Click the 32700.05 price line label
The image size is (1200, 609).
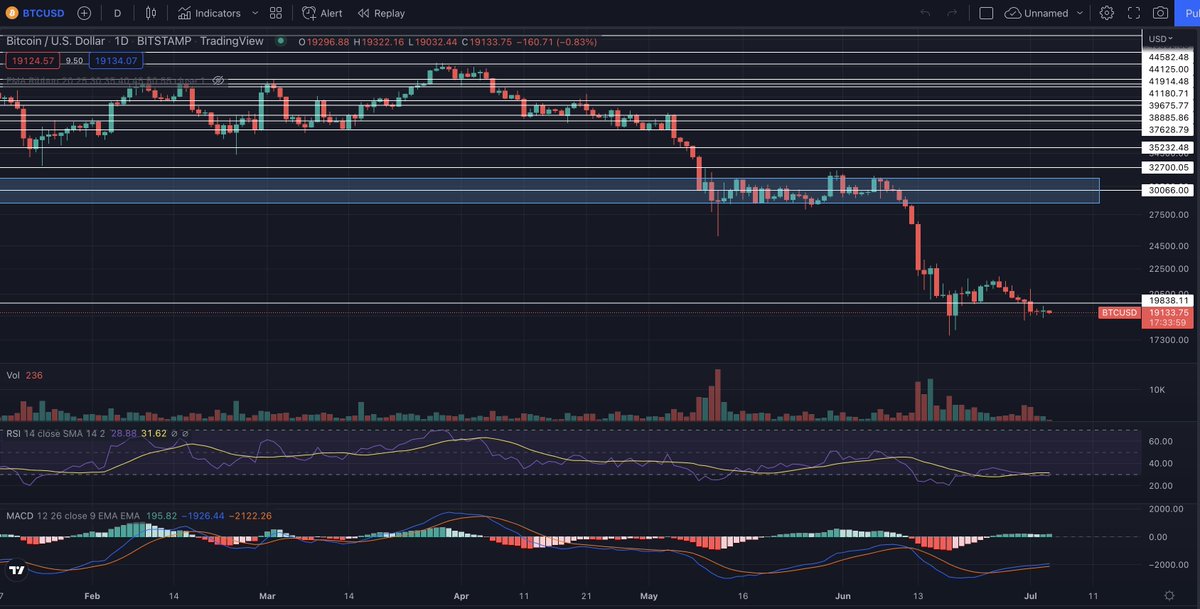(1168, 168)
